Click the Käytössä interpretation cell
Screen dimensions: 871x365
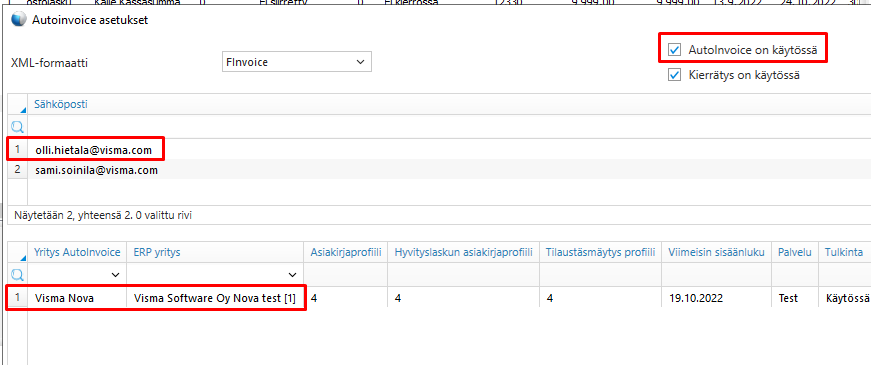coord(844,298)
